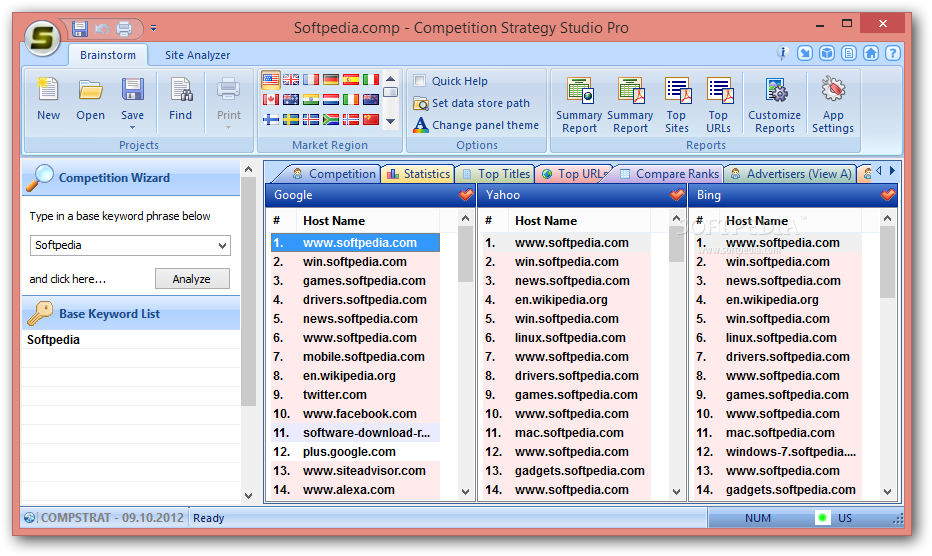Click the Google list vertical scrollbar thumb
The width and height of the screenshot is (932, 556).
pos(465,255)
